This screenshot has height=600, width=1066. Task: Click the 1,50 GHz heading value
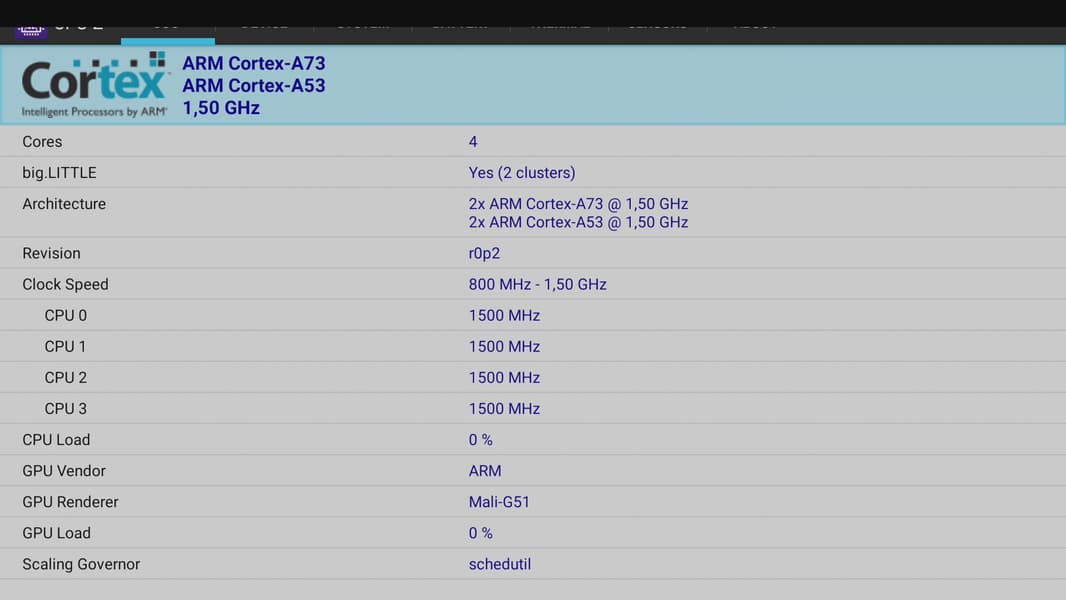(221, 108)
